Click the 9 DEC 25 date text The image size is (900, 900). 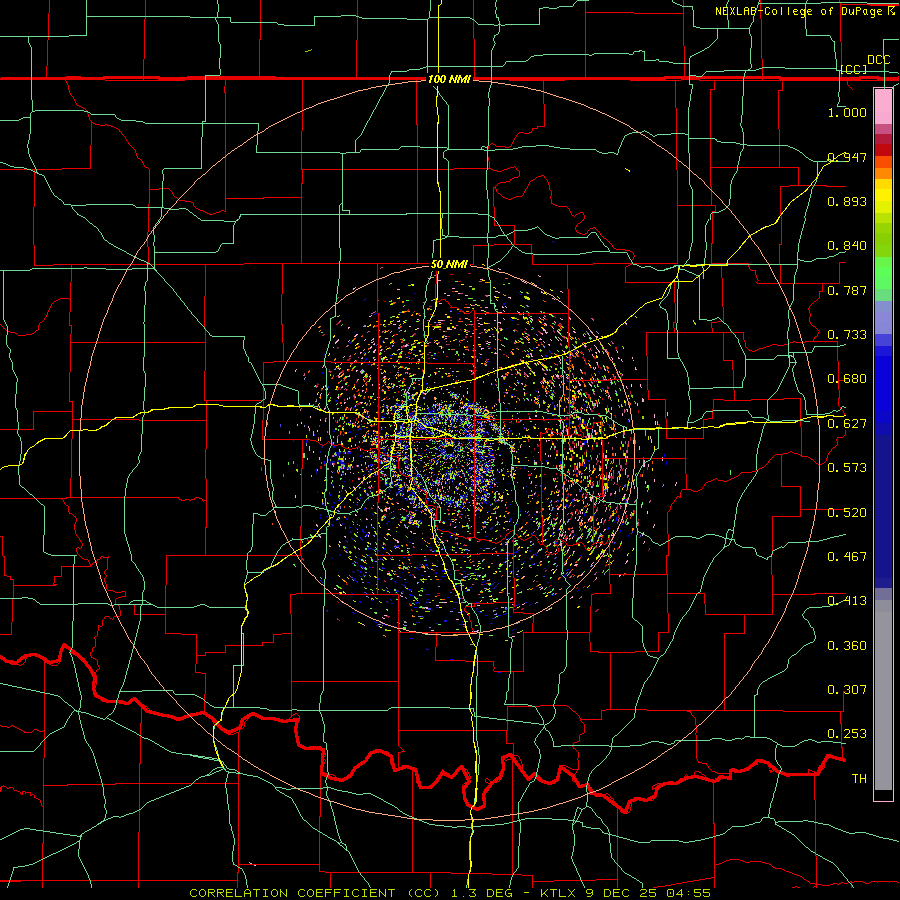click(x=622, y=893)
